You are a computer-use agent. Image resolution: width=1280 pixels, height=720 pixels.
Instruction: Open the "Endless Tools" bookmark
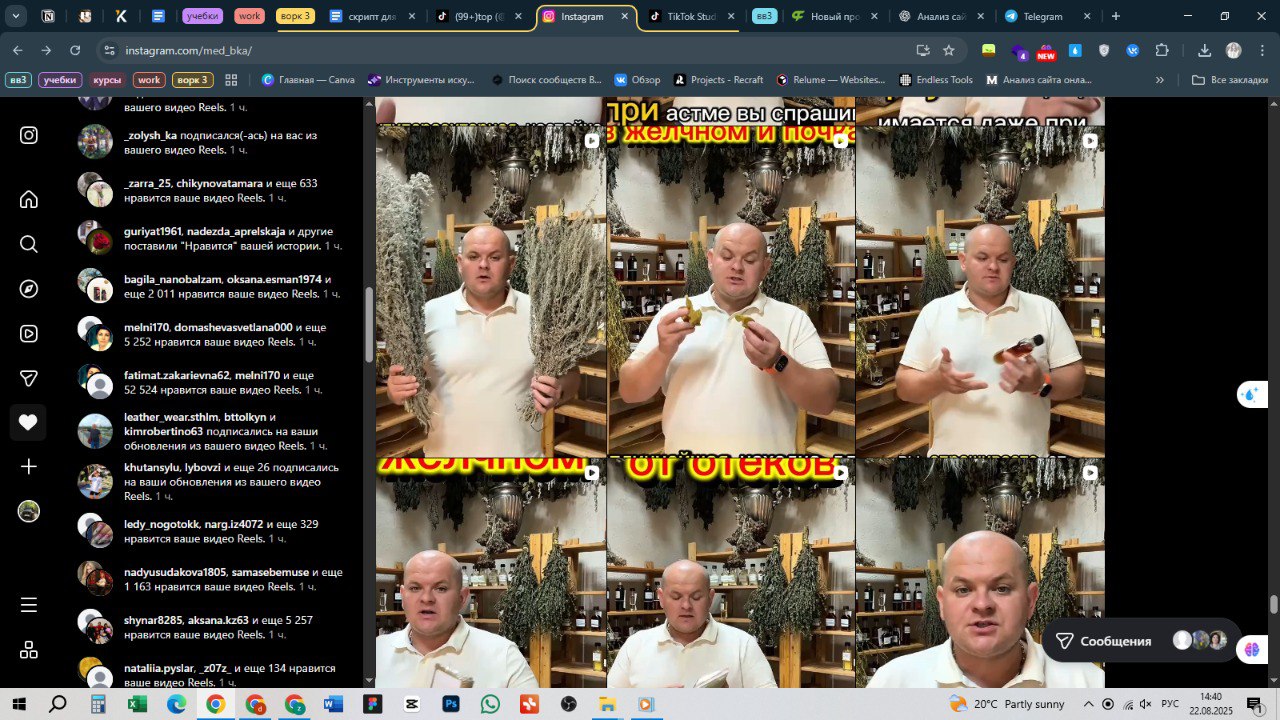pos(936,80)
